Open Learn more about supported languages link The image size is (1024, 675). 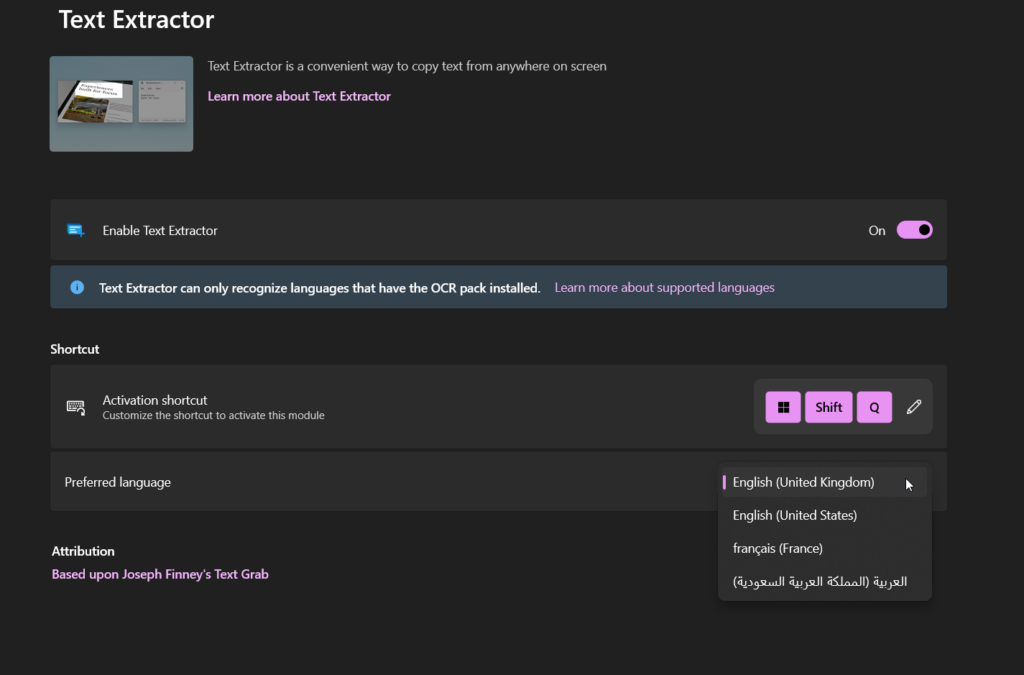point(664,287)
